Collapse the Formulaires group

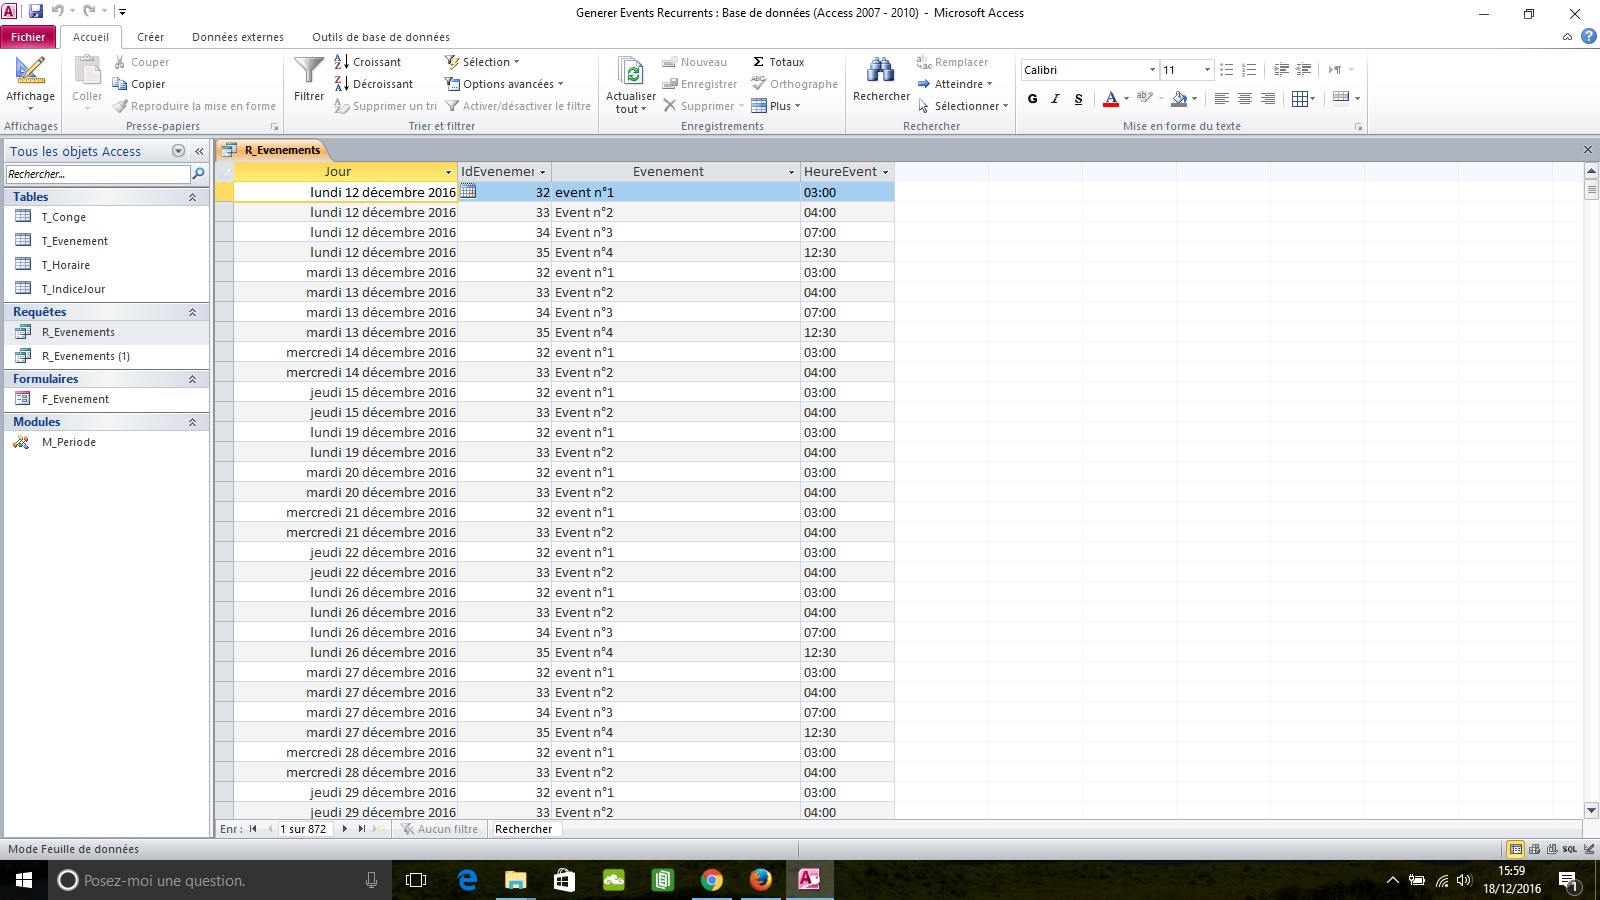[192, 379]
